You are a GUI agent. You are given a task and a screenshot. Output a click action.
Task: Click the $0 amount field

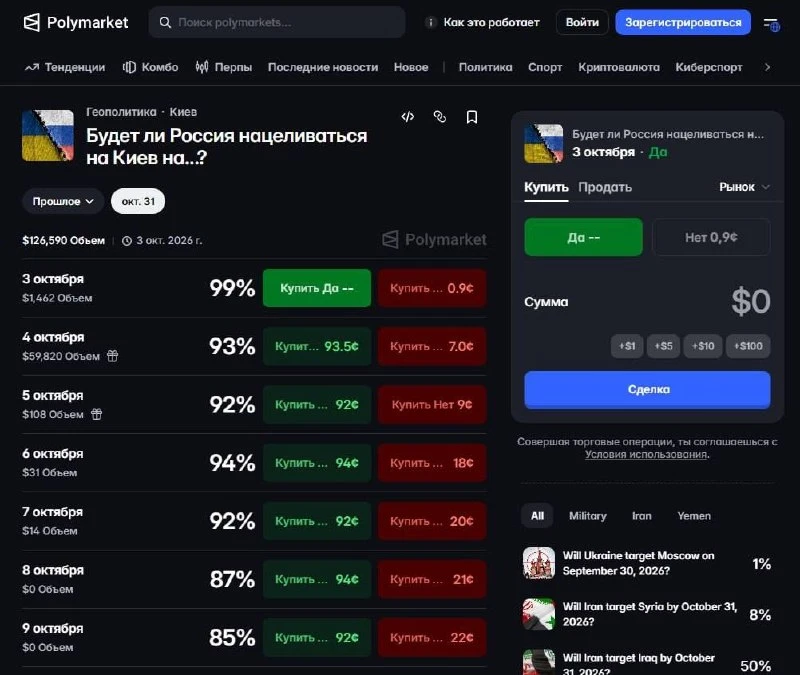click(x=751, y=301)
